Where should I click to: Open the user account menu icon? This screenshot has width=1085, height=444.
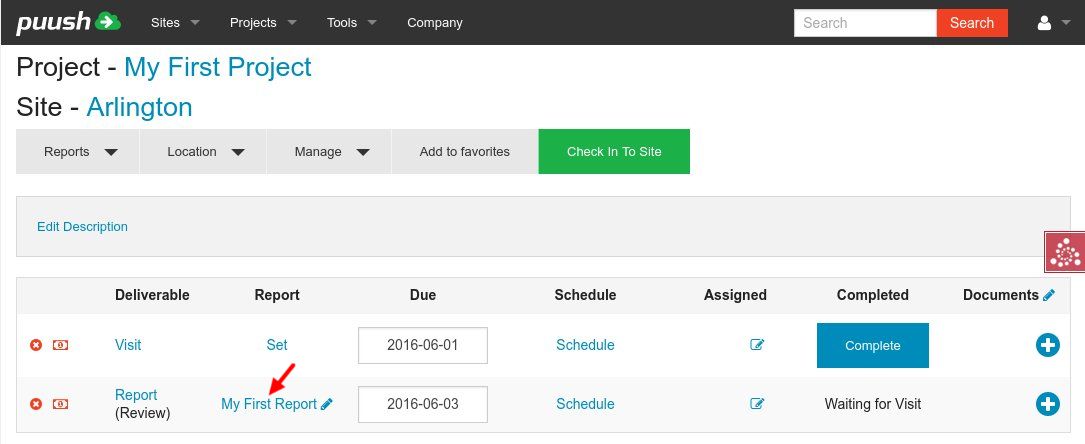pyautogui.click(x=1051, y=23)
